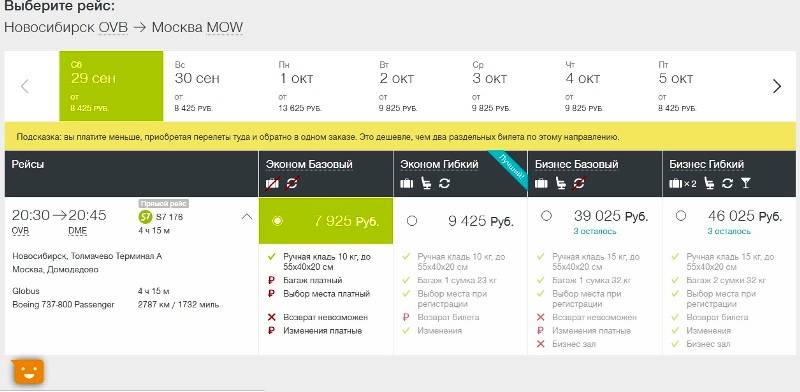The height and width of the screenshot is (392, 800).
Task: Click '3 осталось' under 39 025 руб.
Action: (x=595, y=231)
